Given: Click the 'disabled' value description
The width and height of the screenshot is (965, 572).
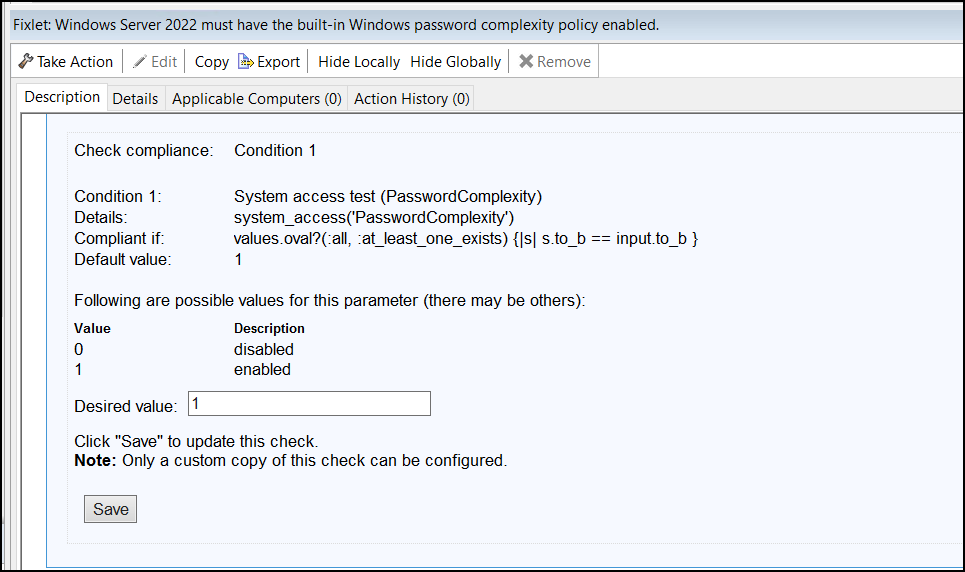Looking at the screenshot, I should (x=263, y=349).
